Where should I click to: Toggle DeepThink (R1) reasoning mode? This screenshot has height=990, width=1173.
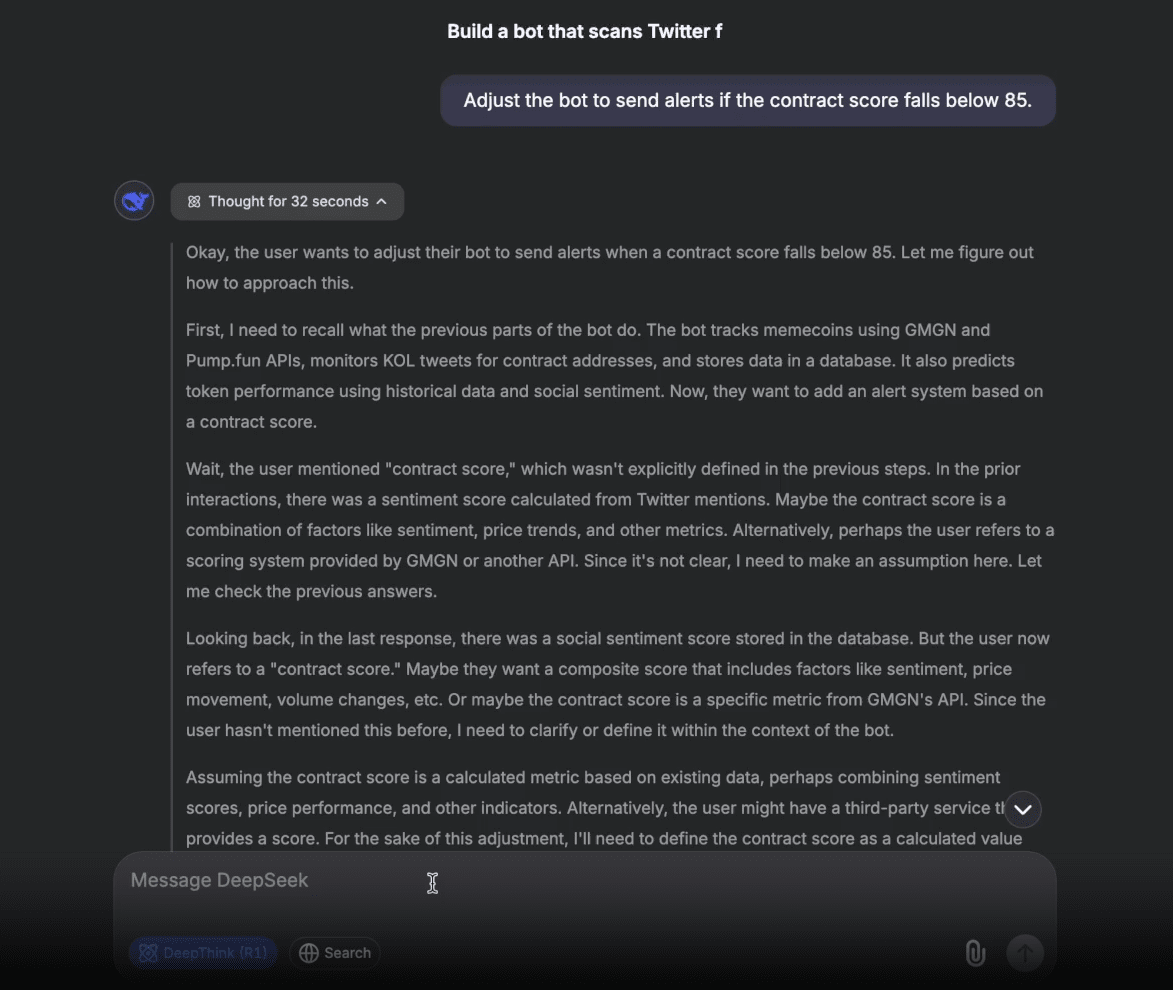point(203,953)
